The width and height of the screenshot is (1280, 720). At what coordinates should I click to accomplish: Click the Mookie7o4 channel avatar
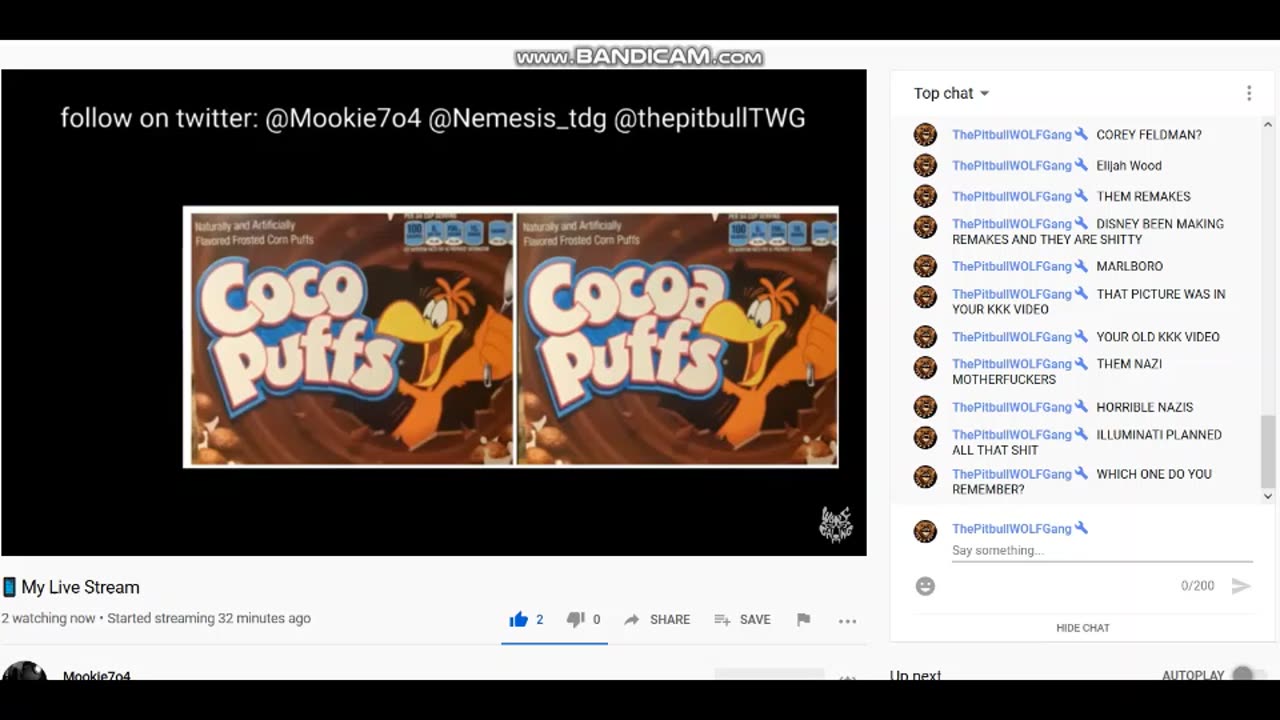pos(25,672)
